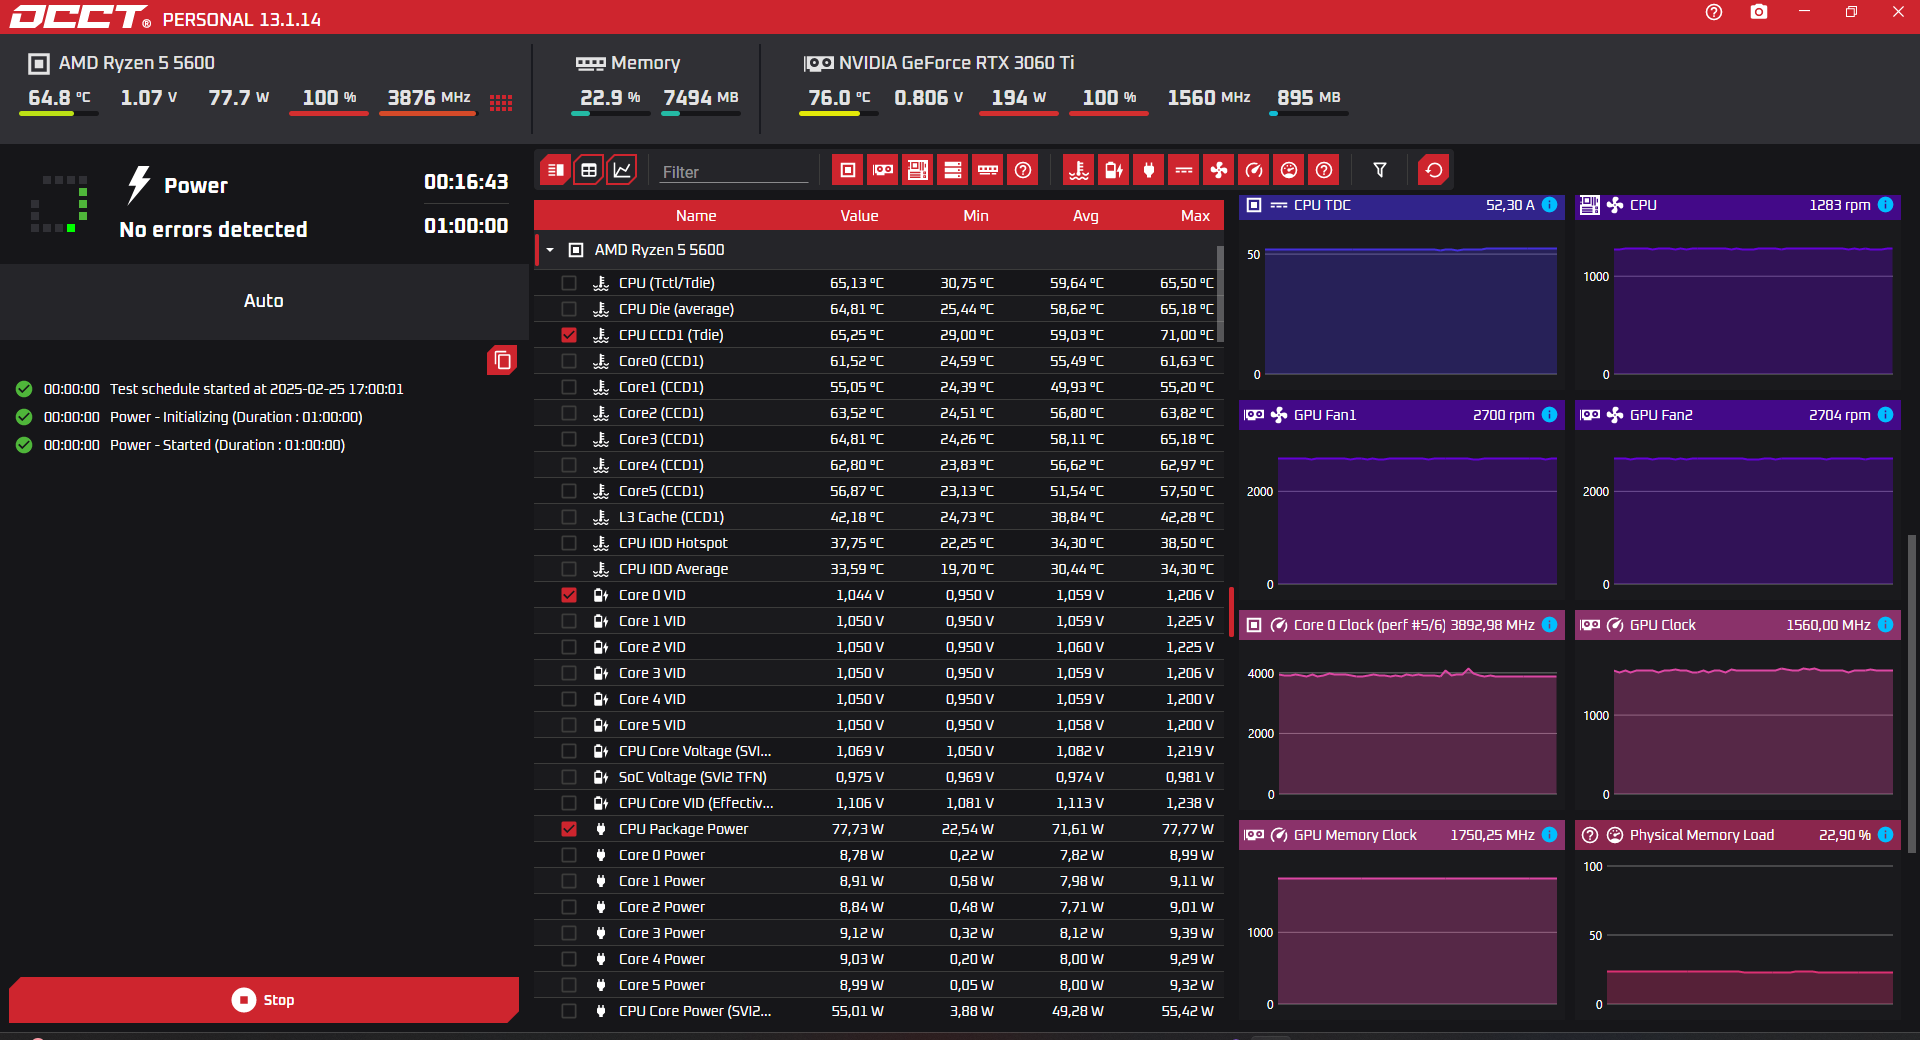Copy the test log with the red copy icon

click(502, 360)
